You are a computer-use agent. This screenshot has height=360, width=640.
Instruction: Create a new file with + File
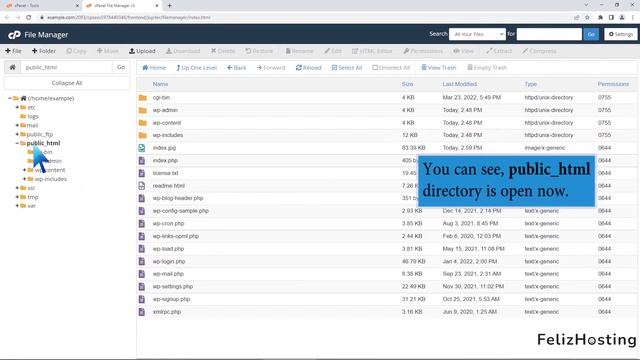[x=13, y=51]
